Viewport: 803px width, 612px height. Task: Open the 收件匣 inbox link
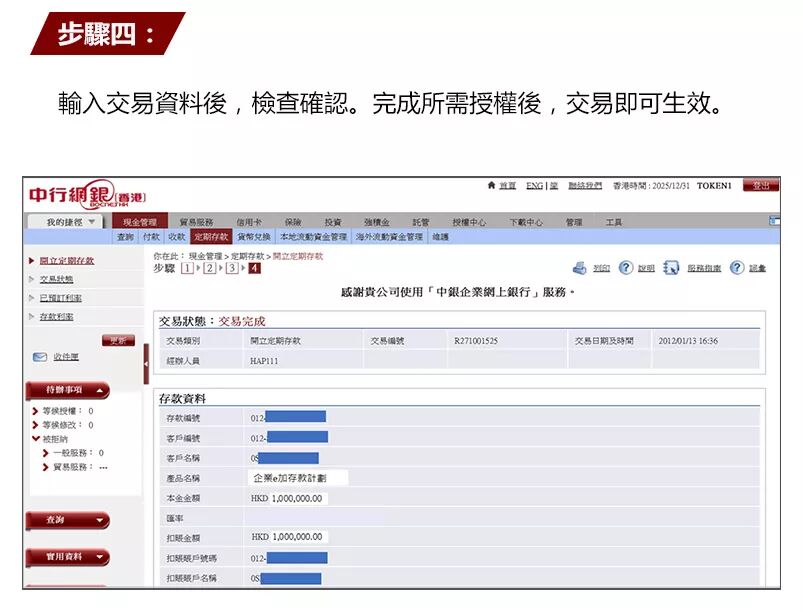coord(66,357)
